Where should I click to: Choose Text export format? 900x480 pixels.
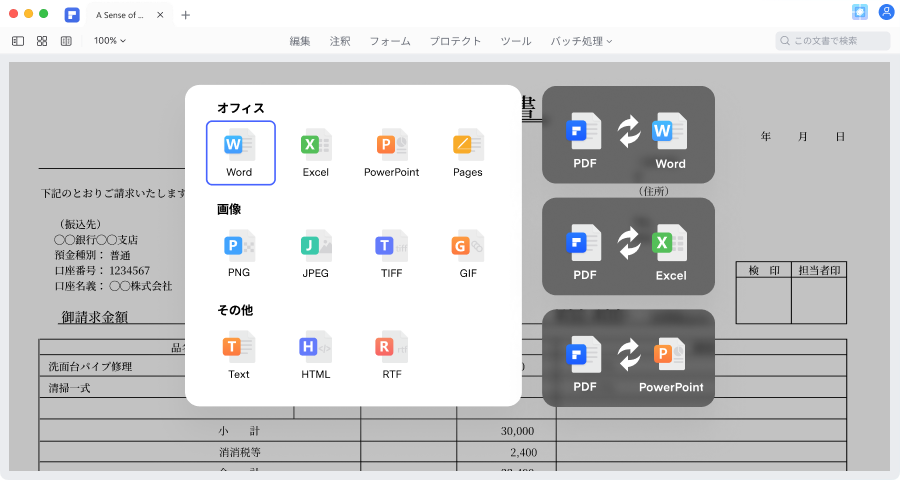point(239,355)
